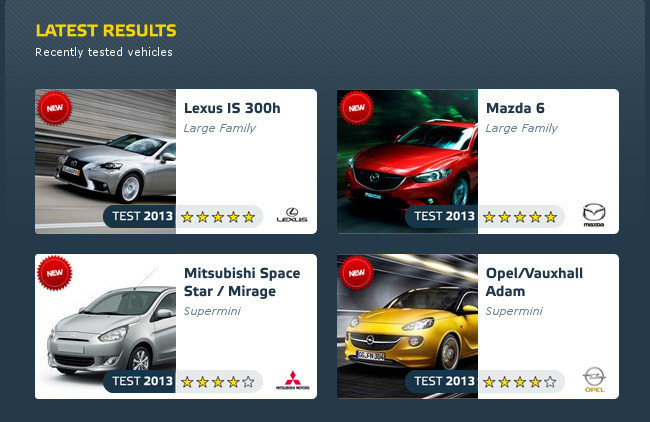Image resolution: width=650 pixels, height=422 pixels.
Task: Click the Mitsubishi Motors logo
Action: point(293,380)
